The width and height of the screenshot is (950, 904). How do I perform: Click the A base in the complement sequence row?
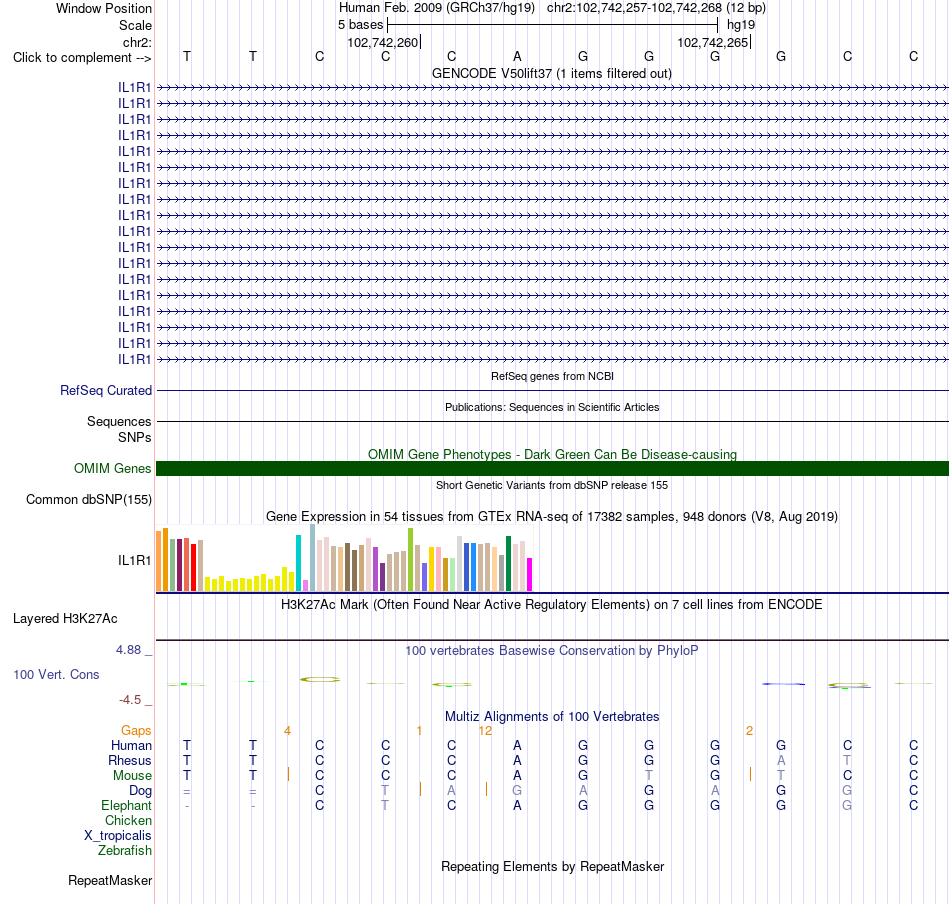click(517, 56)
